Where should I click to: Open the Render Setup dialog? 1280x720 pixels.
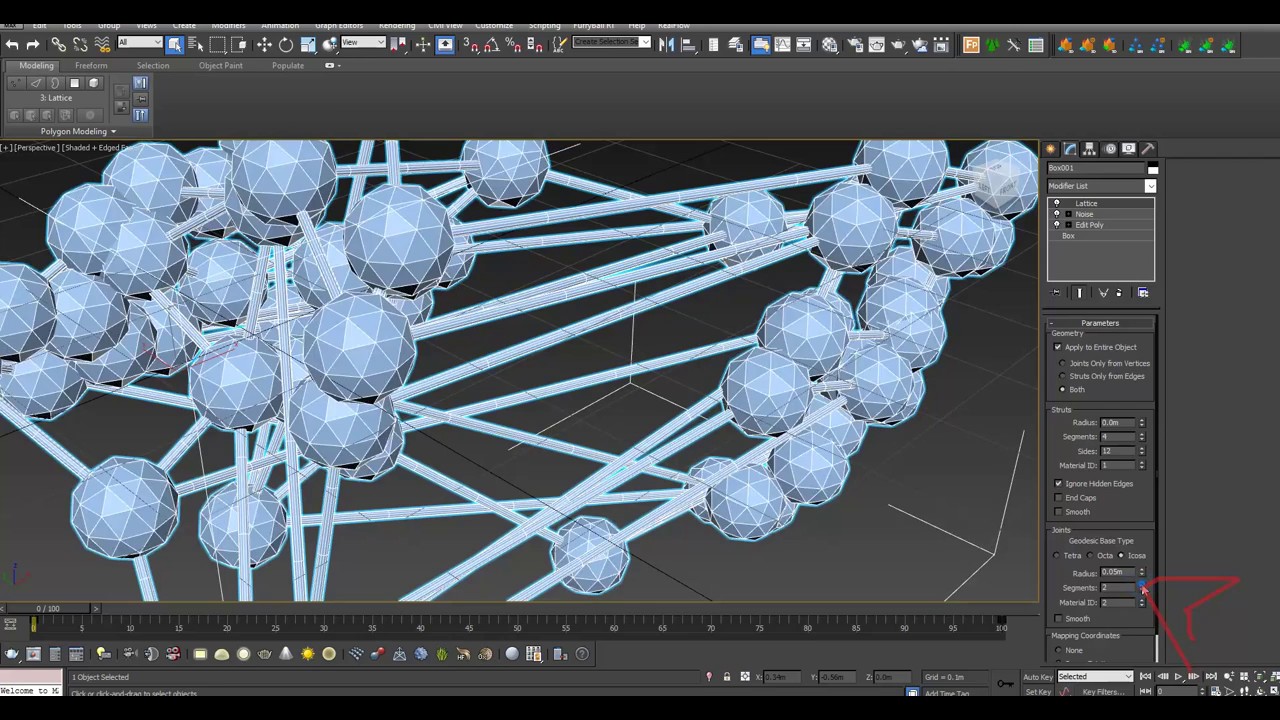855,45
